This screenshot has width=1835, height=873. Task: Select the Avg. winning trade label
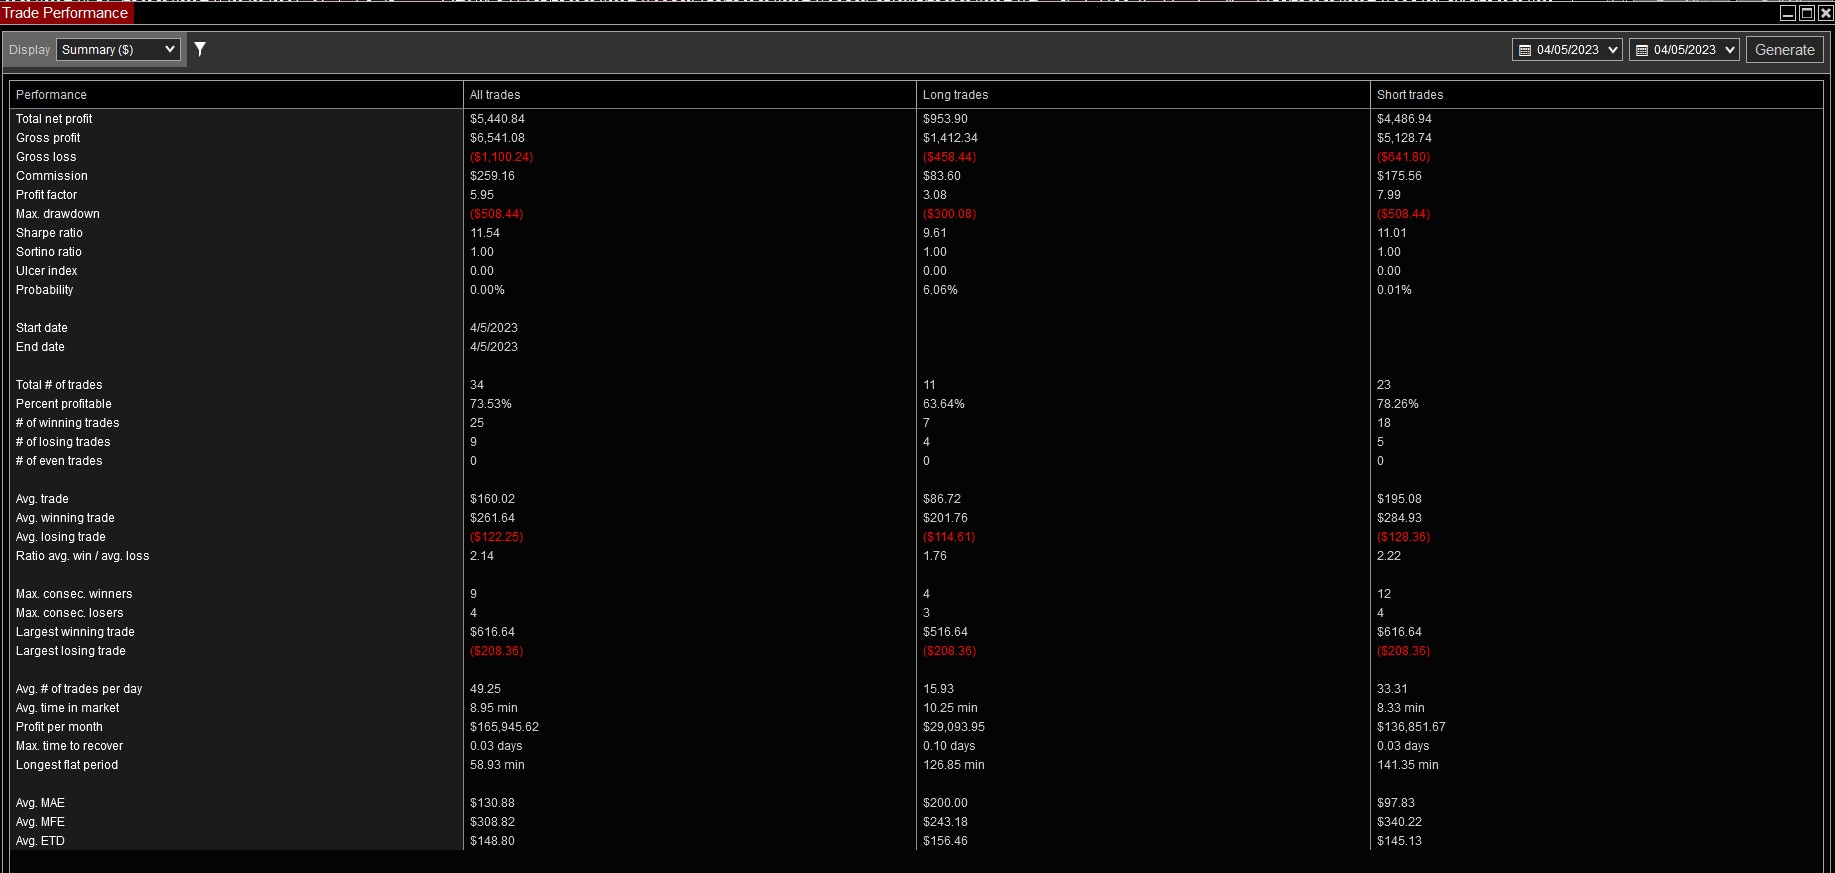click(65, 518)
